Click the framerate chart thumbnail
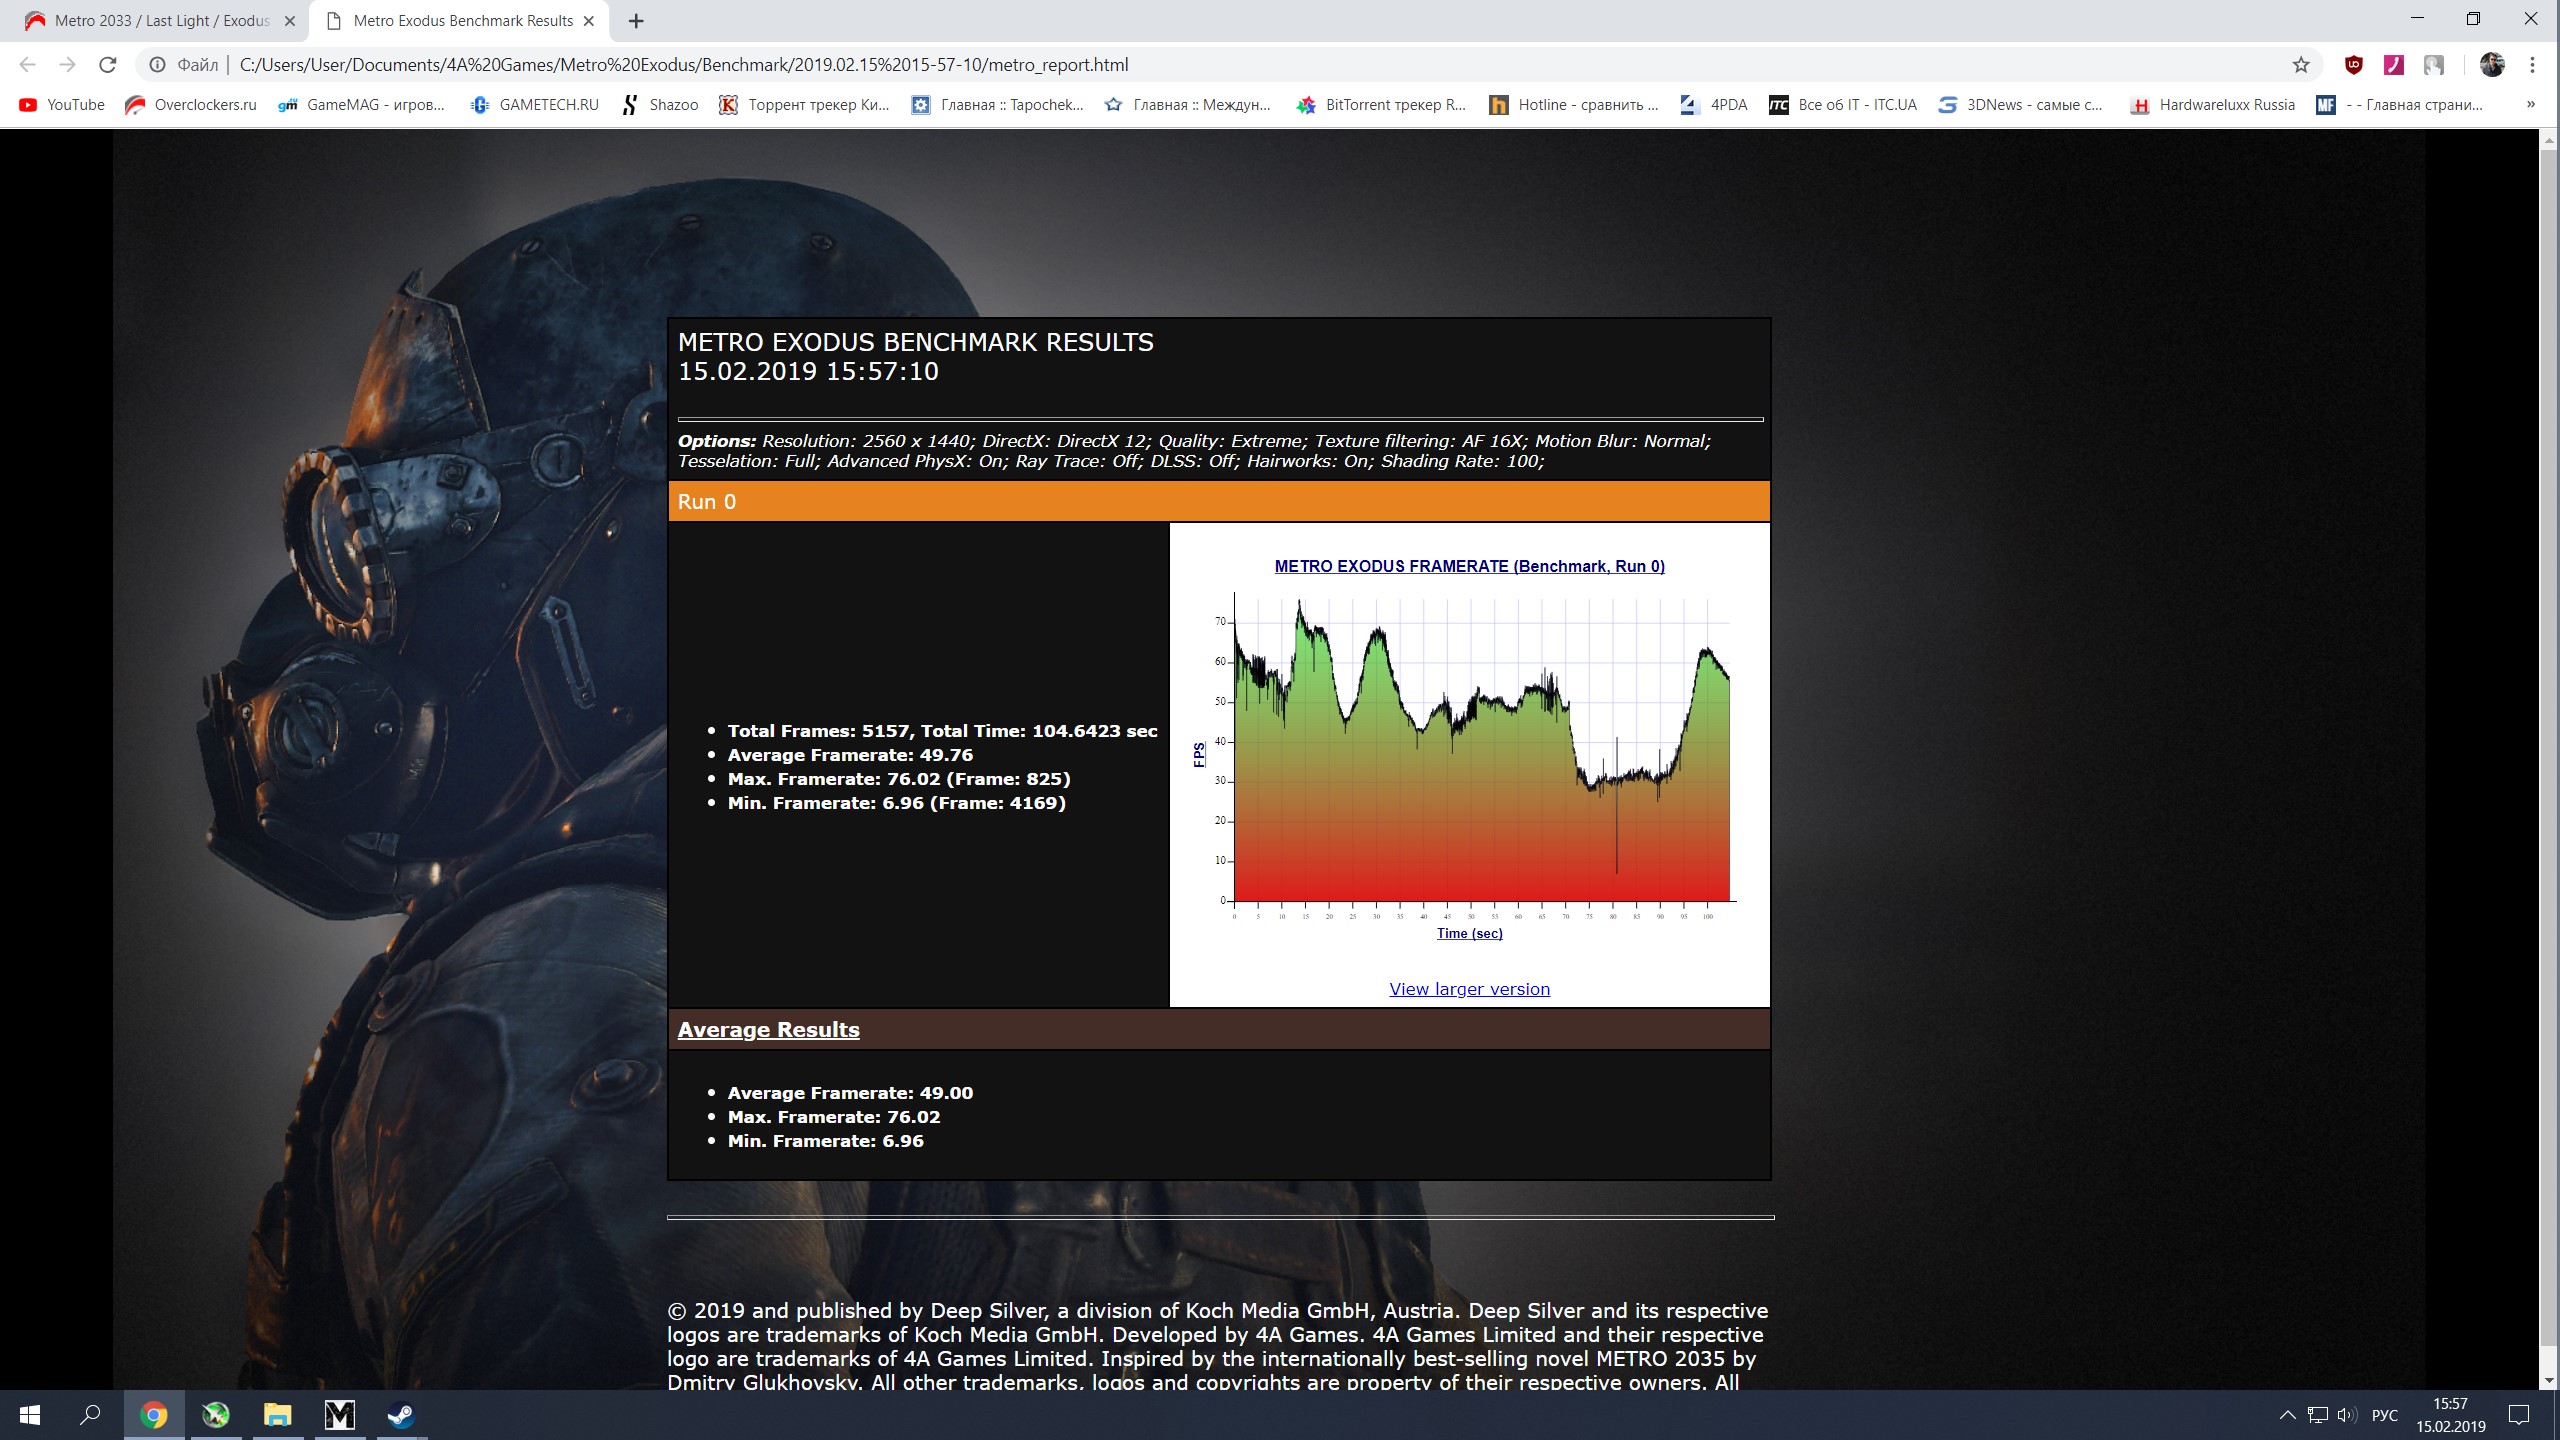Image resolution: width=2560 pixels, height=1440 pixels. (x=1469, y=750)
